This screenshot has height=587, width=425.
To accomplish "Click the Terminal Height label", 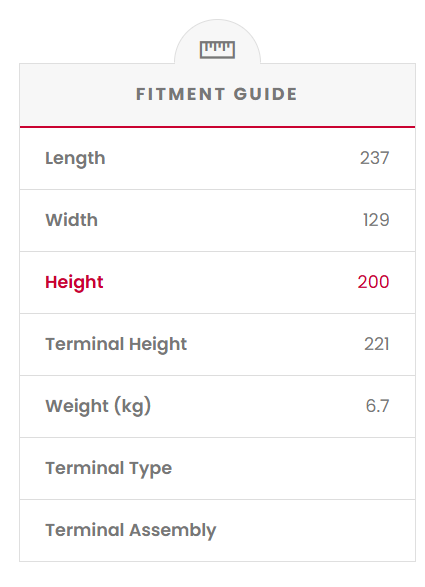I will (x=116, y=344).
